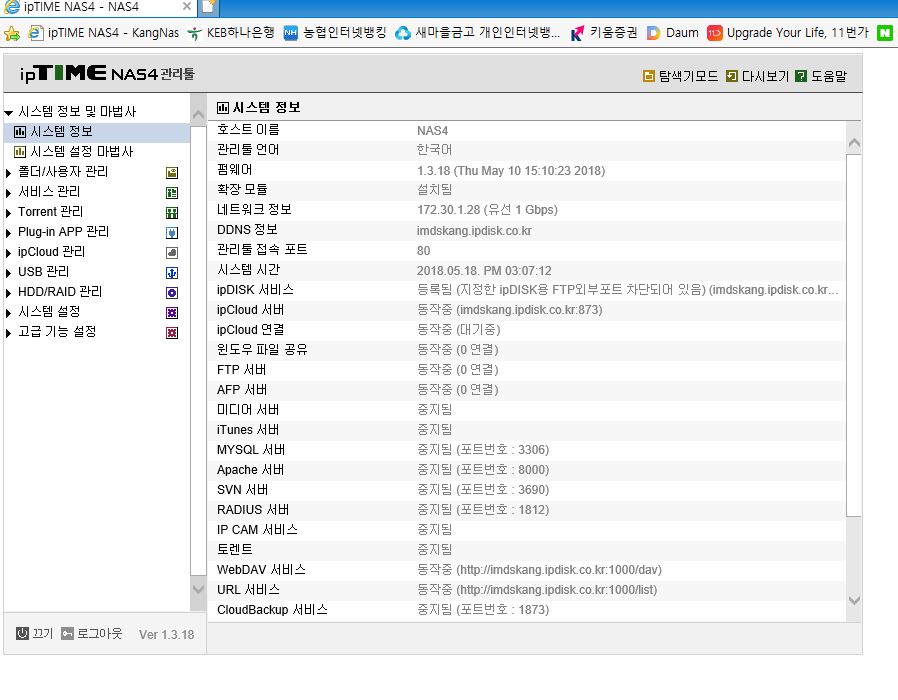
Task: Open the 키움증권 bookmark
Action: point(604,33)
